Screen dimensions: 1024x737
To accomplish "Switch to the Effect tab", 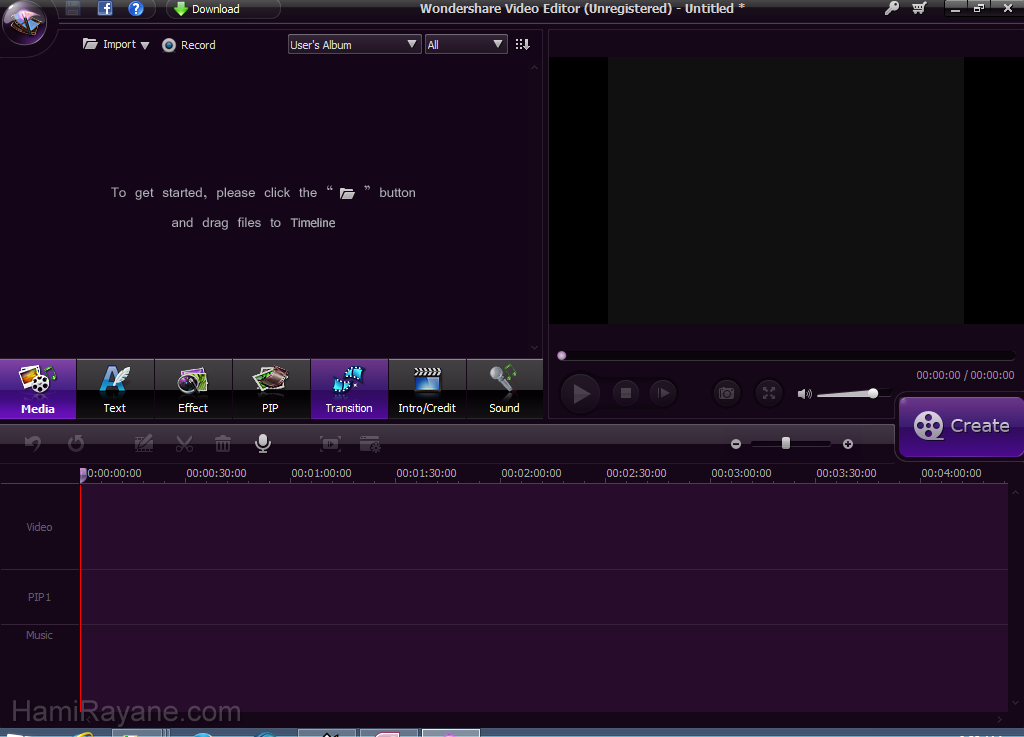I will pyautogui.click(x=193, y=389).
